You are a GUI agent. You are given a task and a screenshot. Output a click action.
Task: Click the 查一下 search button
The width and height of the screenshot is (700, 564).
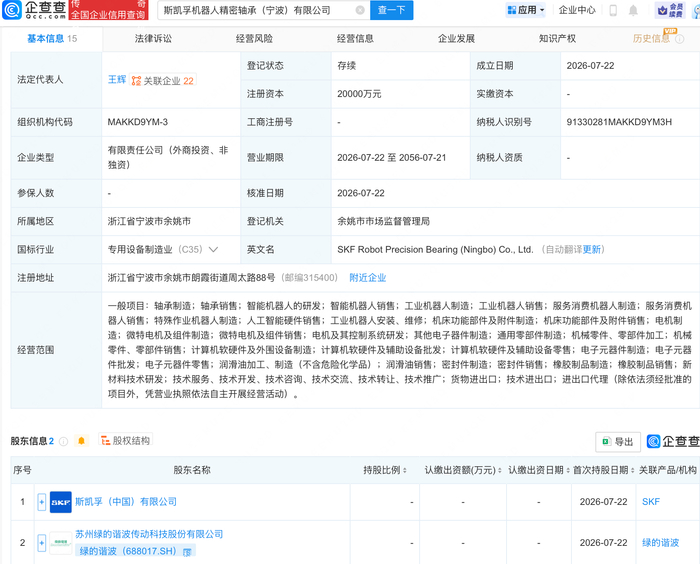click(x=392, y=10)
